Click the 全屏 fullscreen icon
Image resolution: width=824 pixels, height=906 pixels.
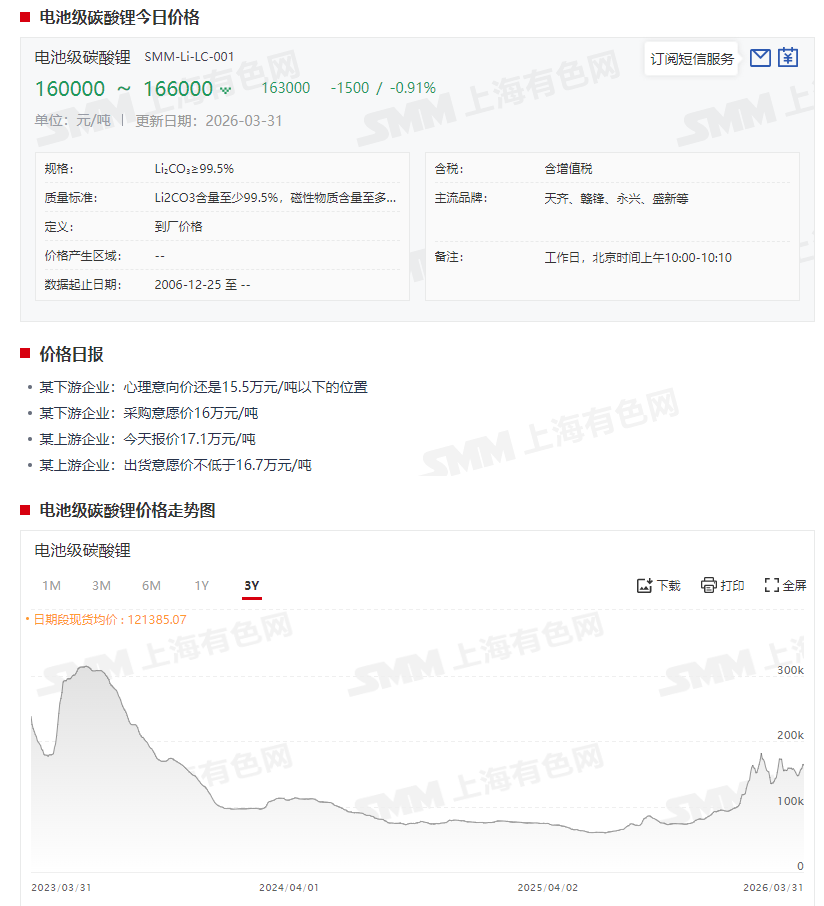pyautogui.click(x=771, y=585)
